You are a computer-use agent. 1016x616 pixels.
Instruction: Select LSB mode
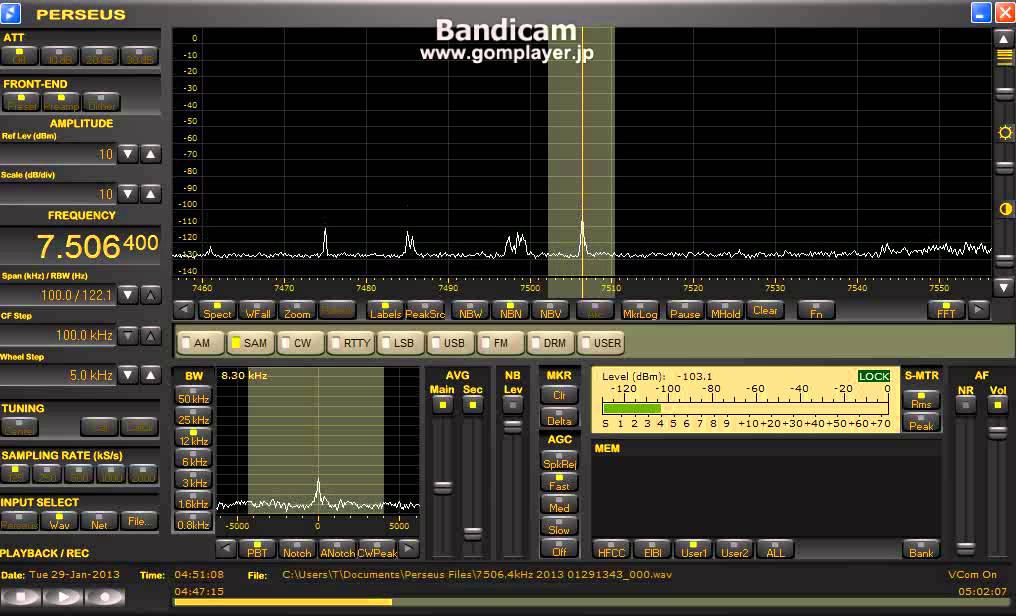(400, 343)
